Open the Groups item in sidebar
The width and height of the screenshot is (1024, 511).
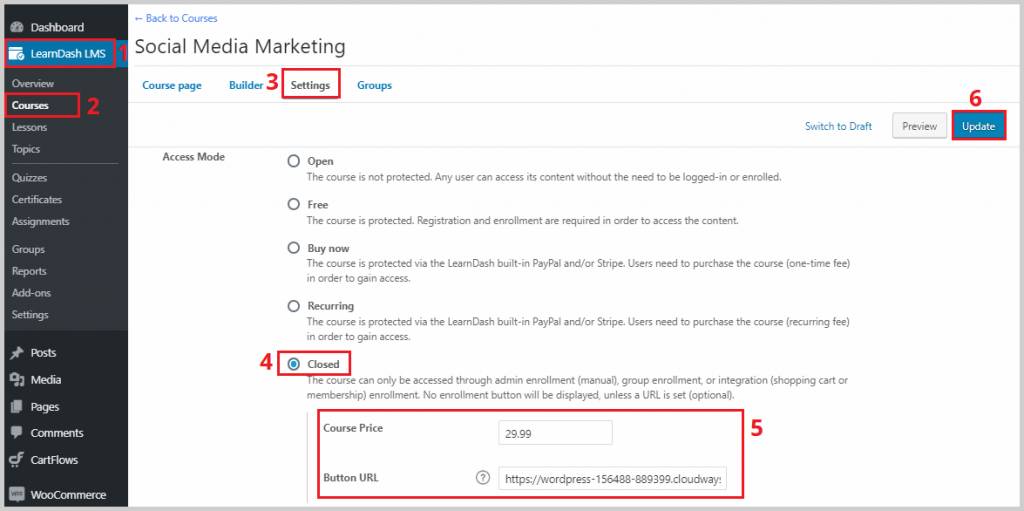click(28, 250)
